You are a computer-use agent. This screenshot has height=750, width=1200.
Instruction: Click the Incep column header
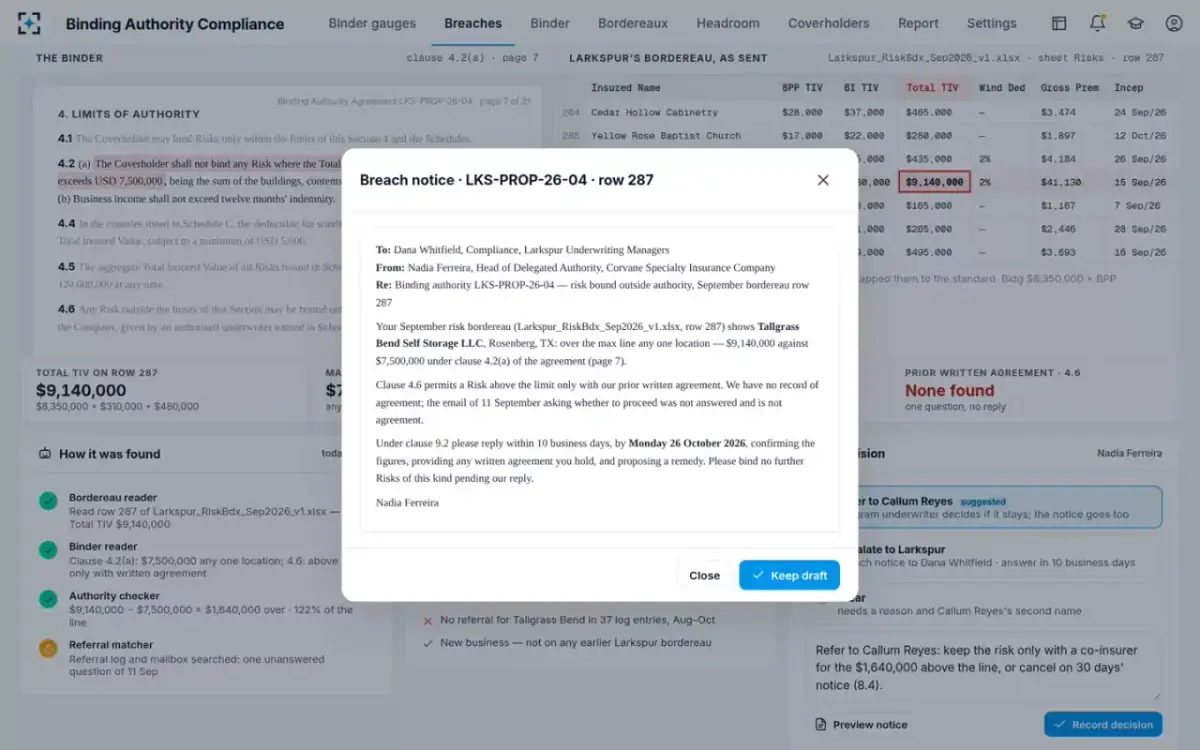(x=1128, y=88)
